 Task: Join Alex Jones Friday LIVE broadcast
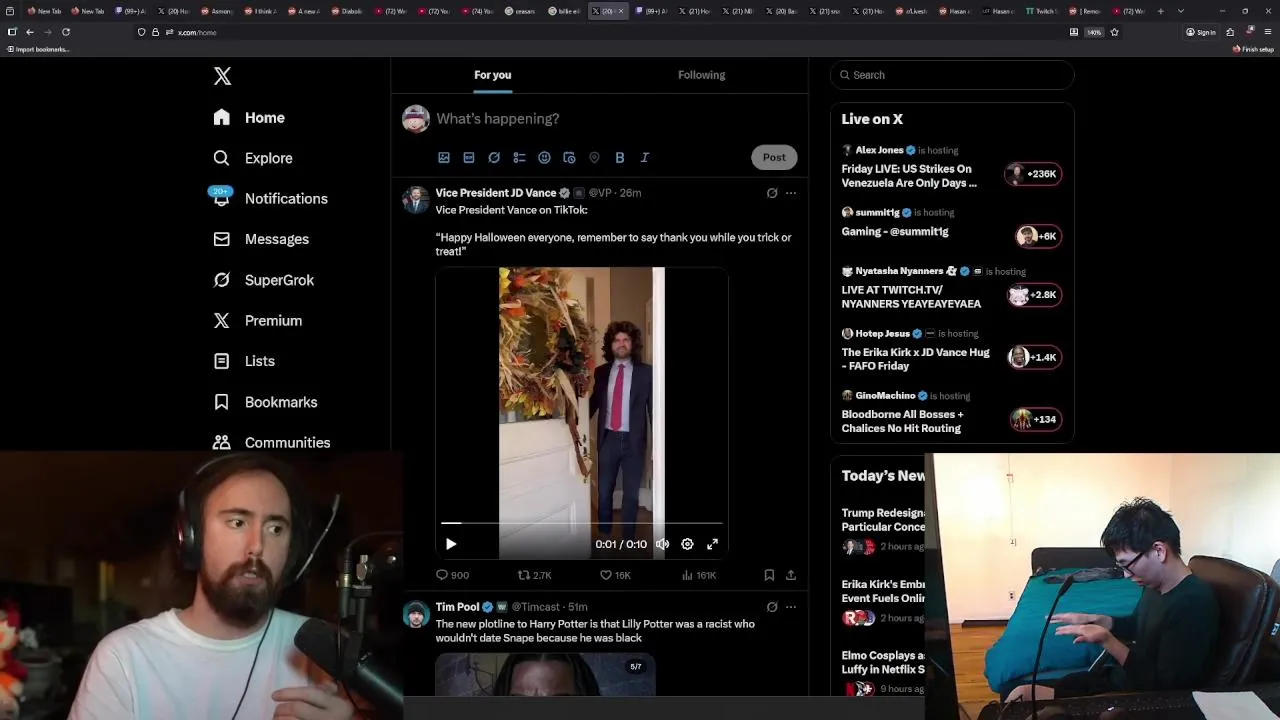click(951, 167)
